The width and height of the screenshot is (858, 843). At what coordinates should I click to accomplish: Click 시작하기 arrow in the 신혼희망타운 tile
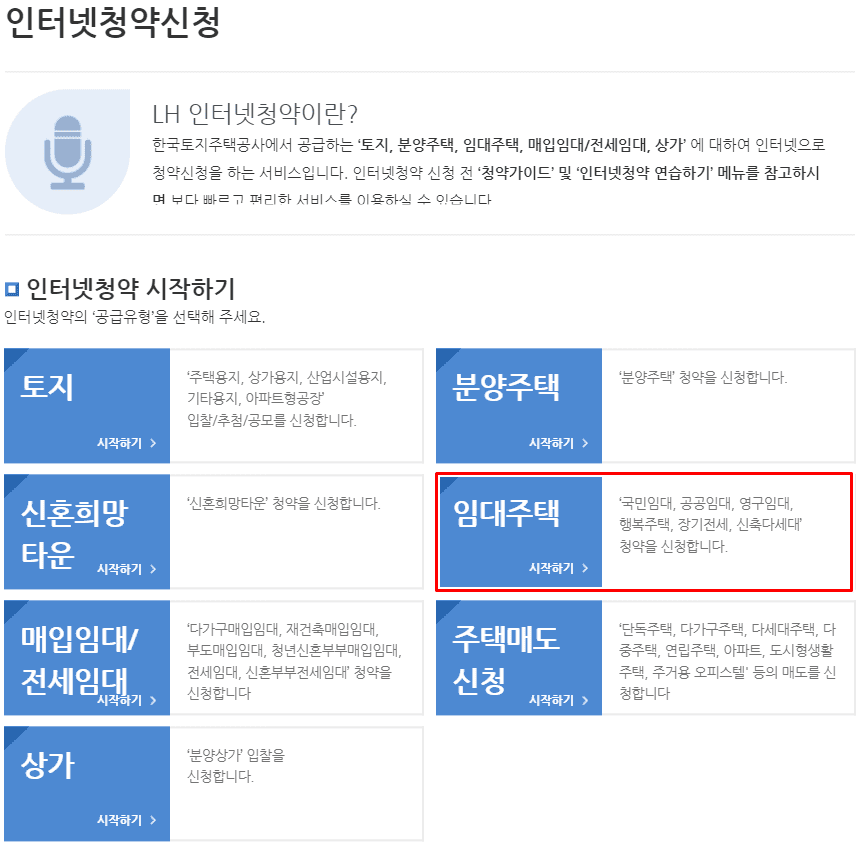(126, 569)
